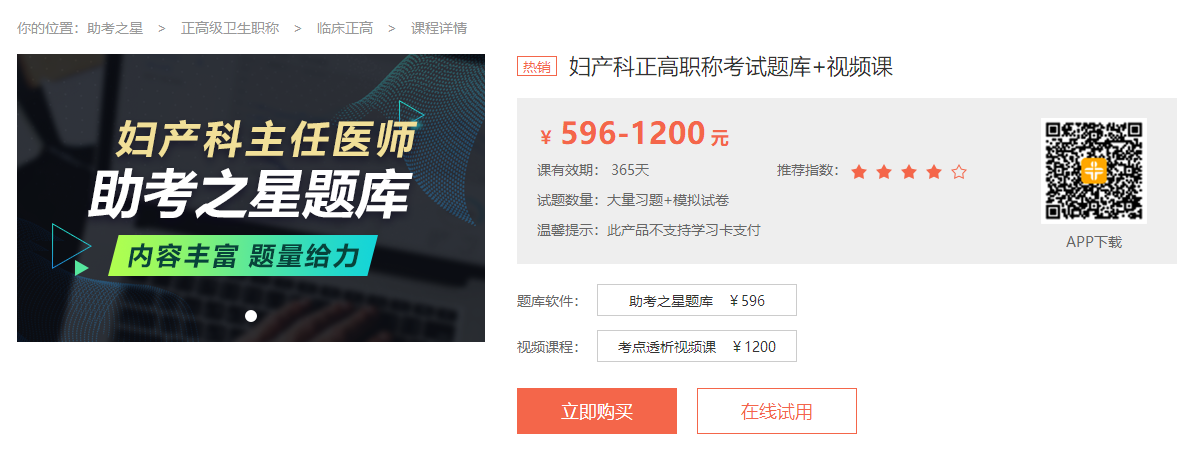Viewport: 1186px width, 451px height.
Task: Click the green play triangle on banner
Action: [81, 267]
